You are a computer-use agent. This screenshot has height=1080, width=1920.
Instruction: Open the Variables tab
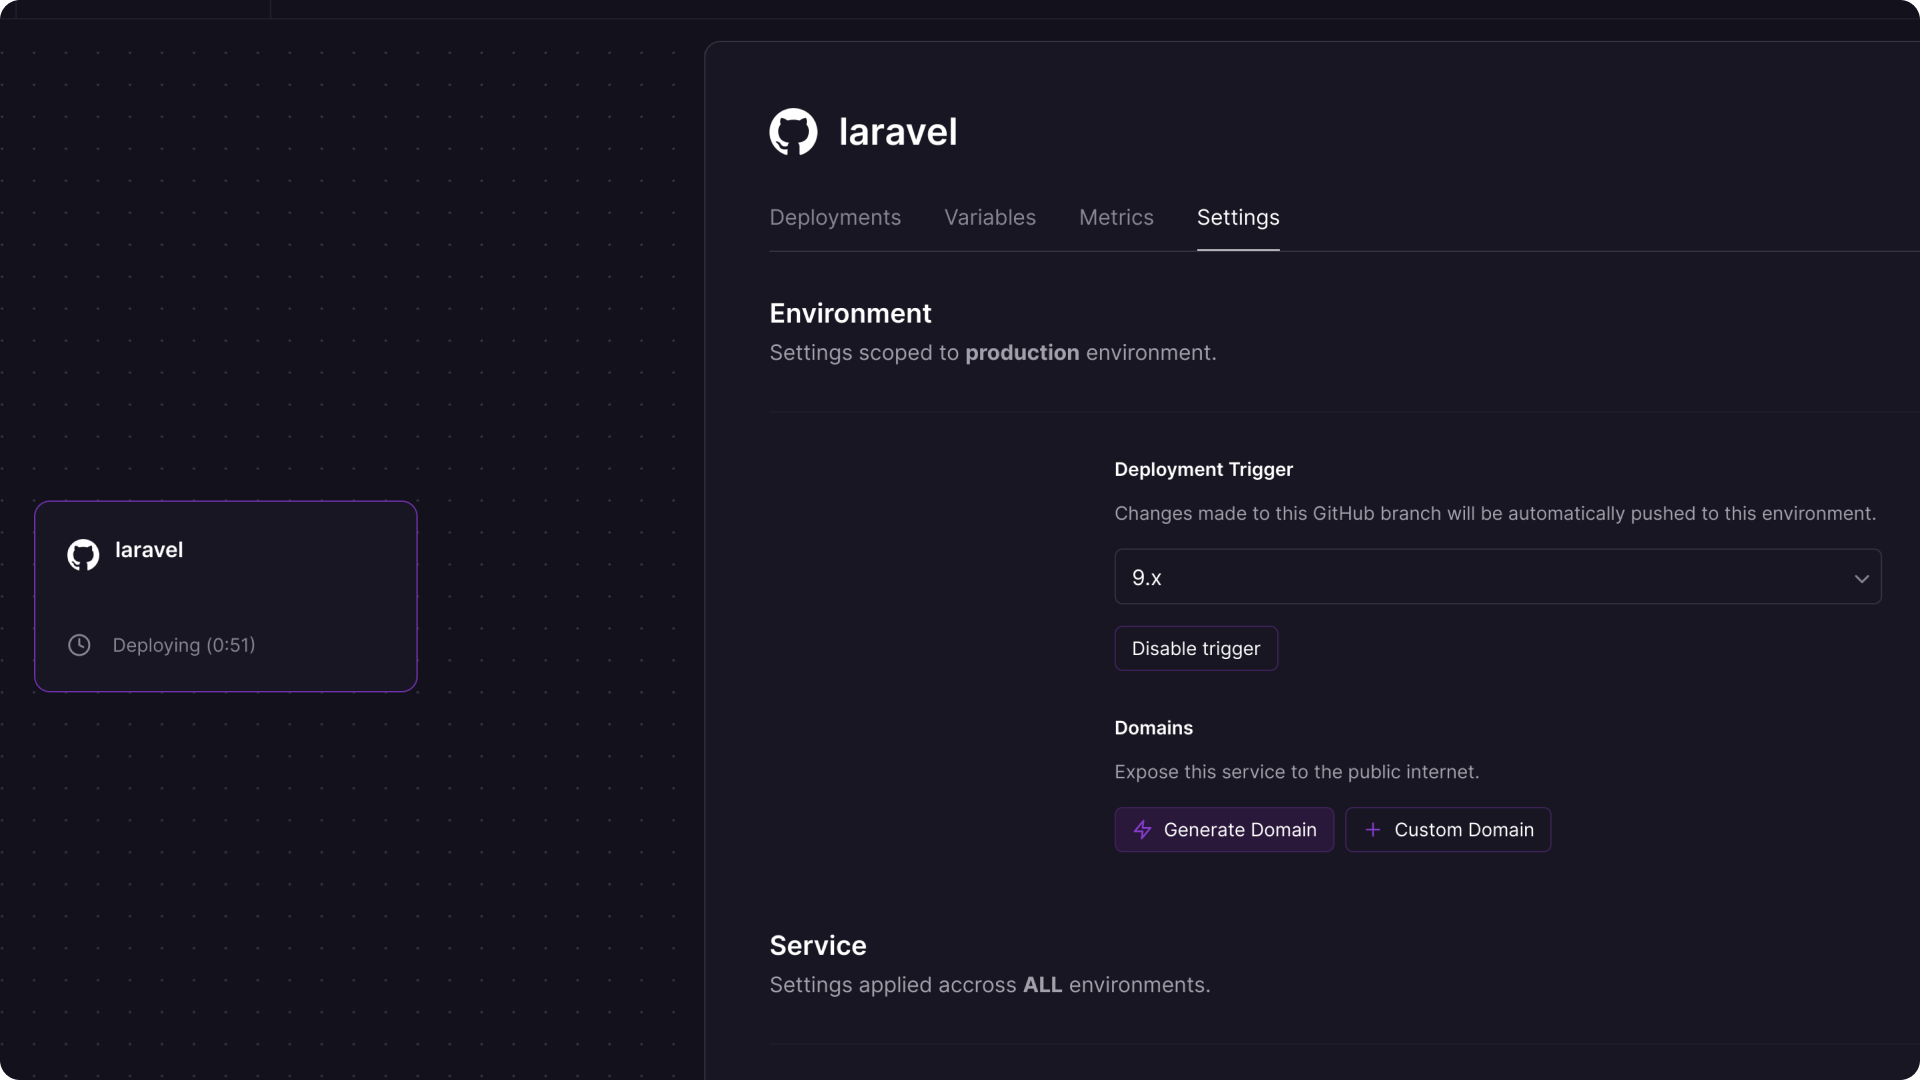coord(990,218)
